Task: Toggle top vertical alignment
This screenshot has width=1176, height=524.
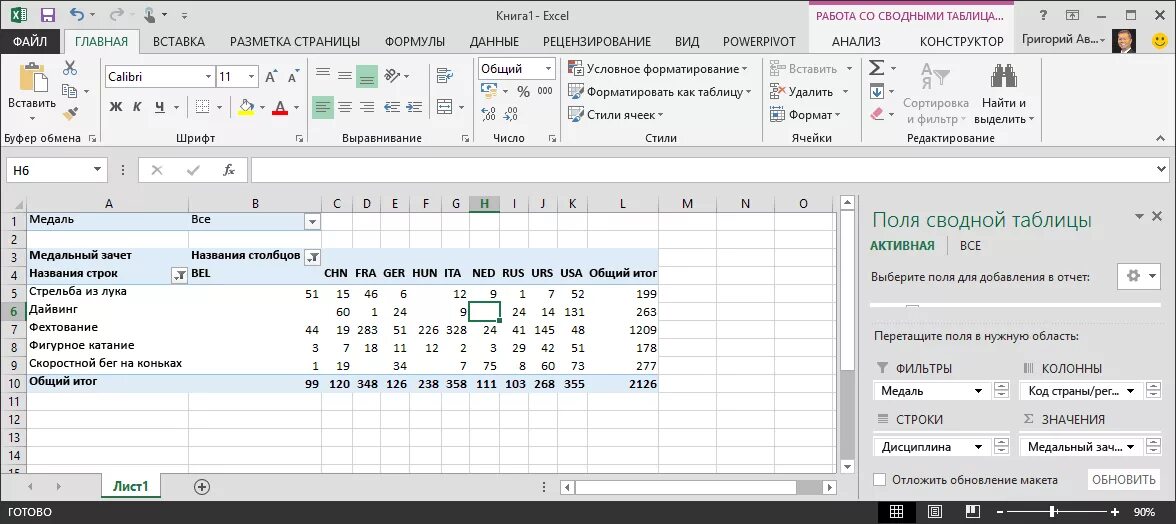Action: coord(322,74)
